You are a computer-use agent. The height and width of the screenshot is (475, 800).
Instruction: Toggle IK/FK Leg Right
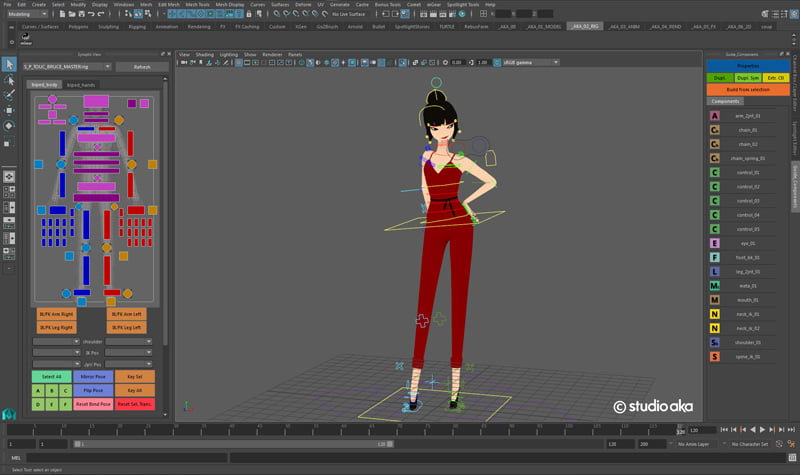56,328
